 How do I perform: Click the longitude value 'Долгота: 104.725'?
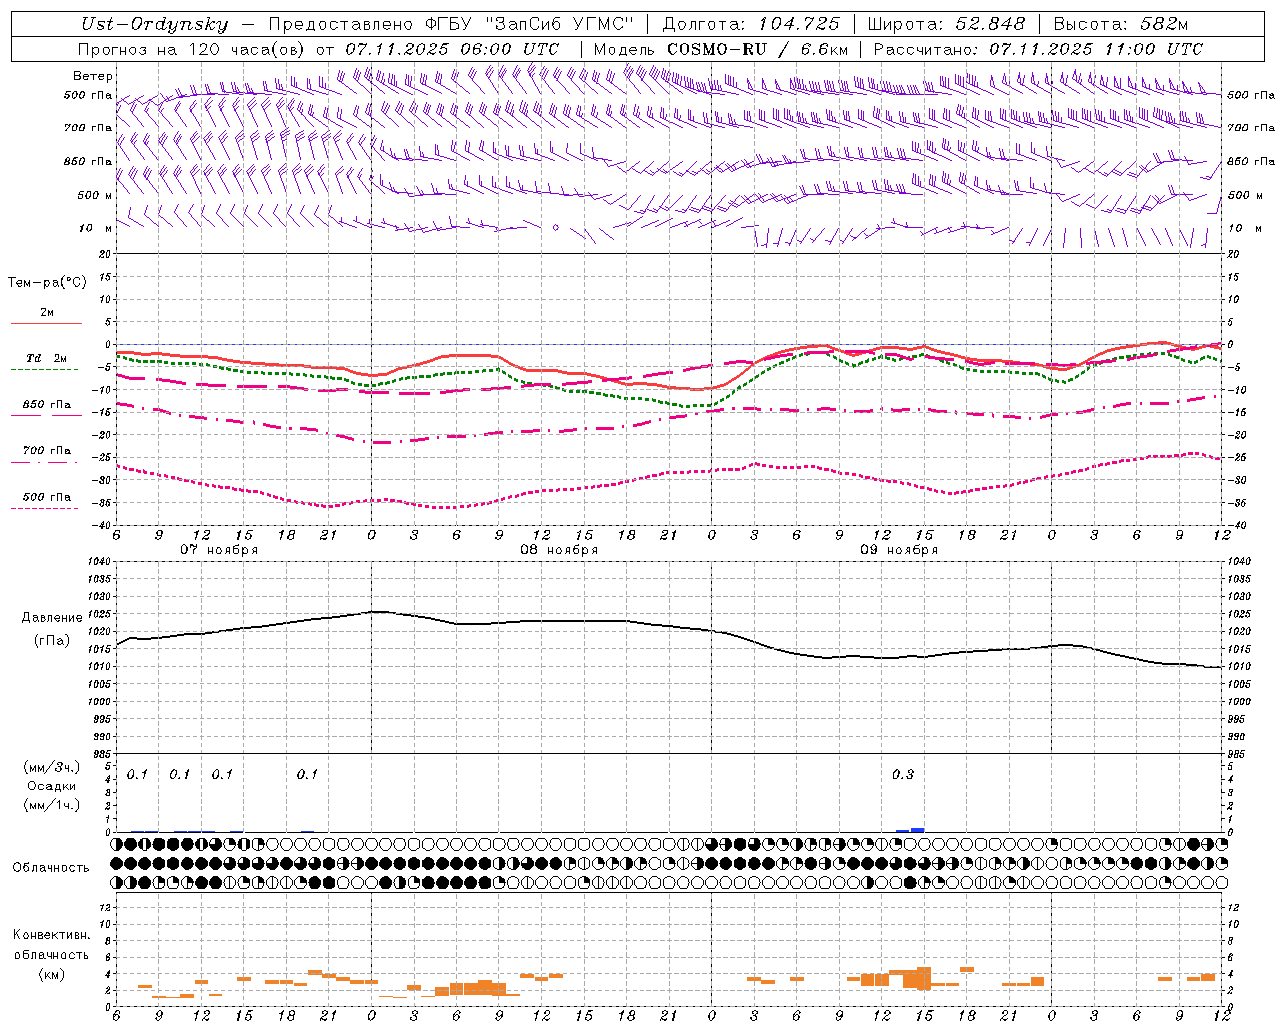(751, 24)
